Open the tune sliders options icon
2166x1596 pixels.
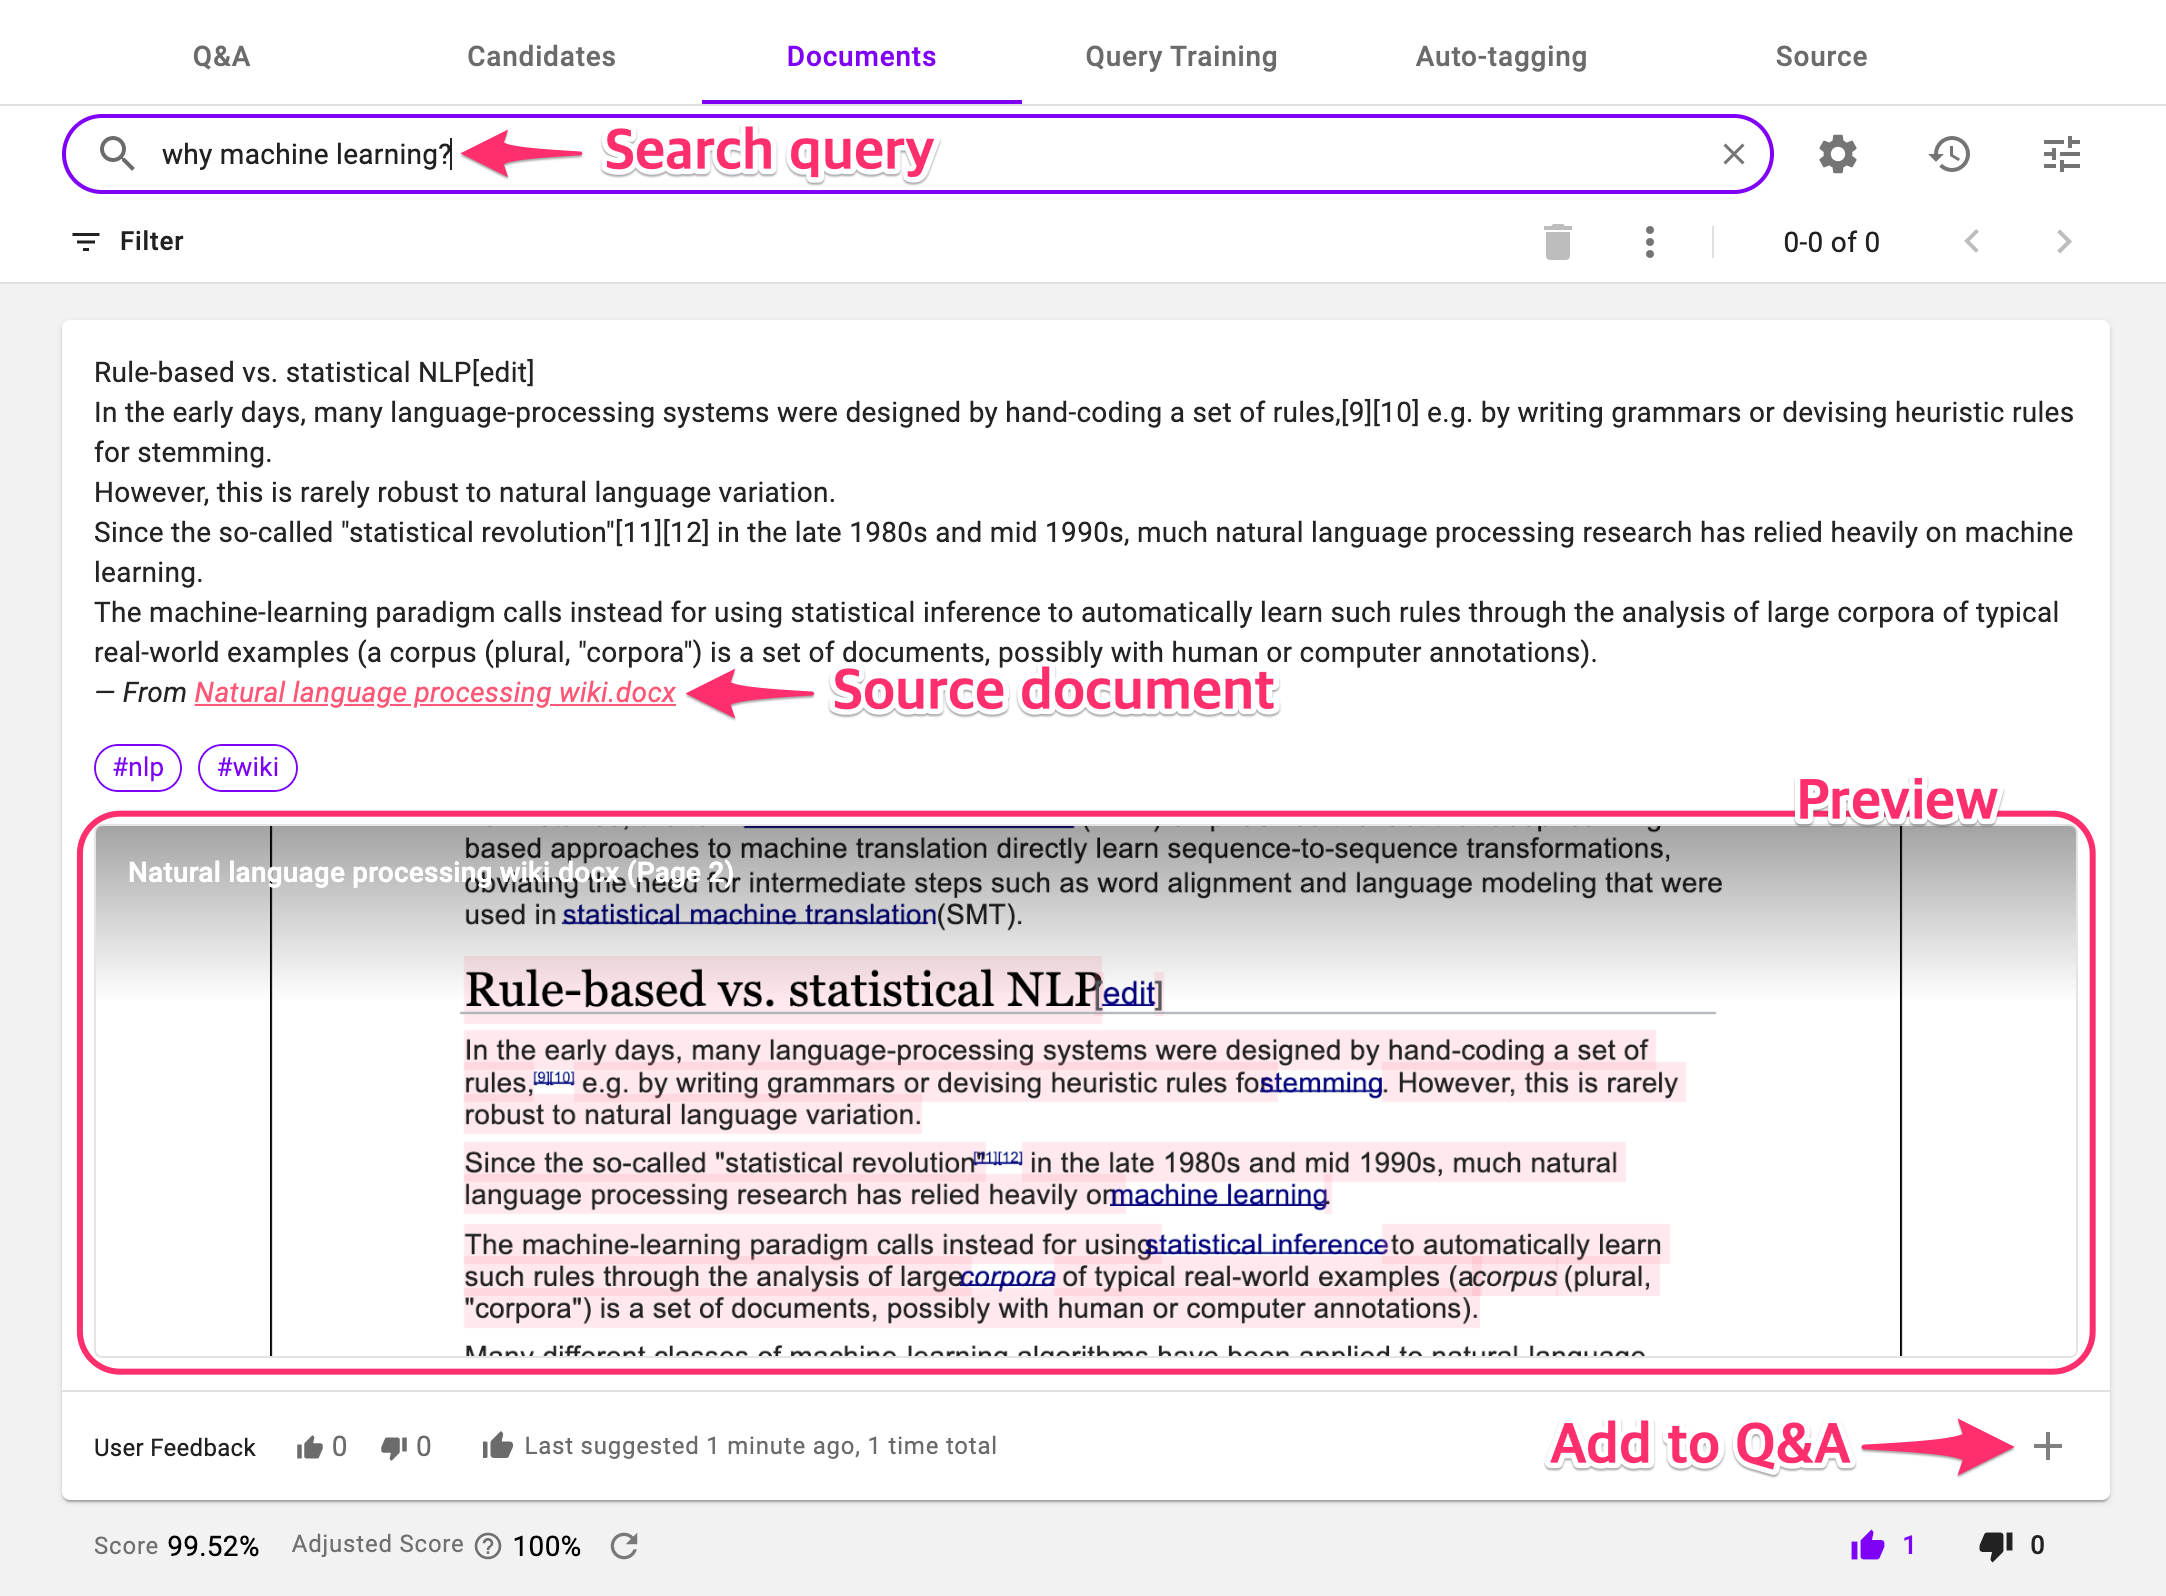[2061, 155]
